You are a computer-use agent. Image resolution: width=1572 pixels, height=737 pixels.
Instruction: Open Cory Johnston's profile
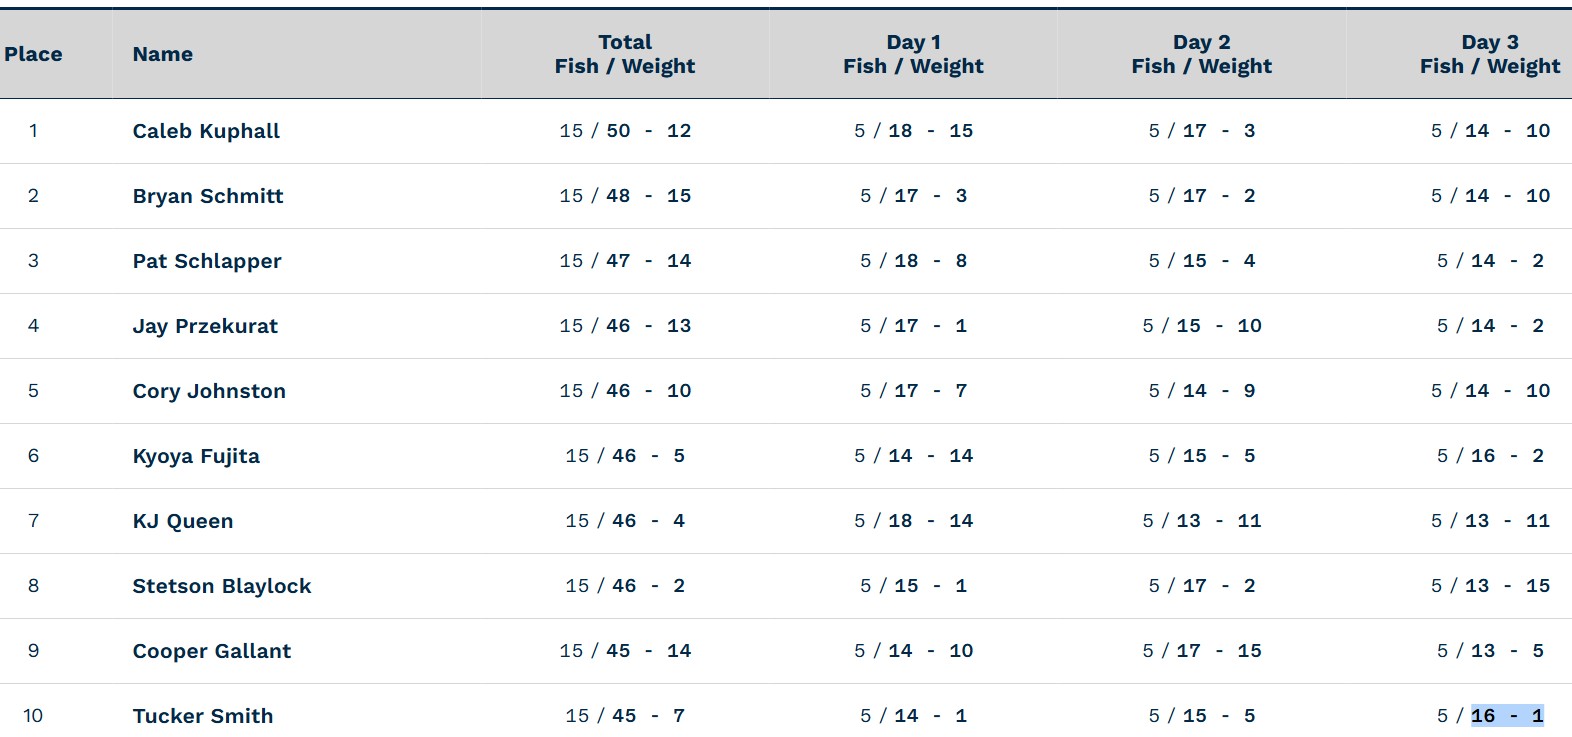tap(209, 391)
